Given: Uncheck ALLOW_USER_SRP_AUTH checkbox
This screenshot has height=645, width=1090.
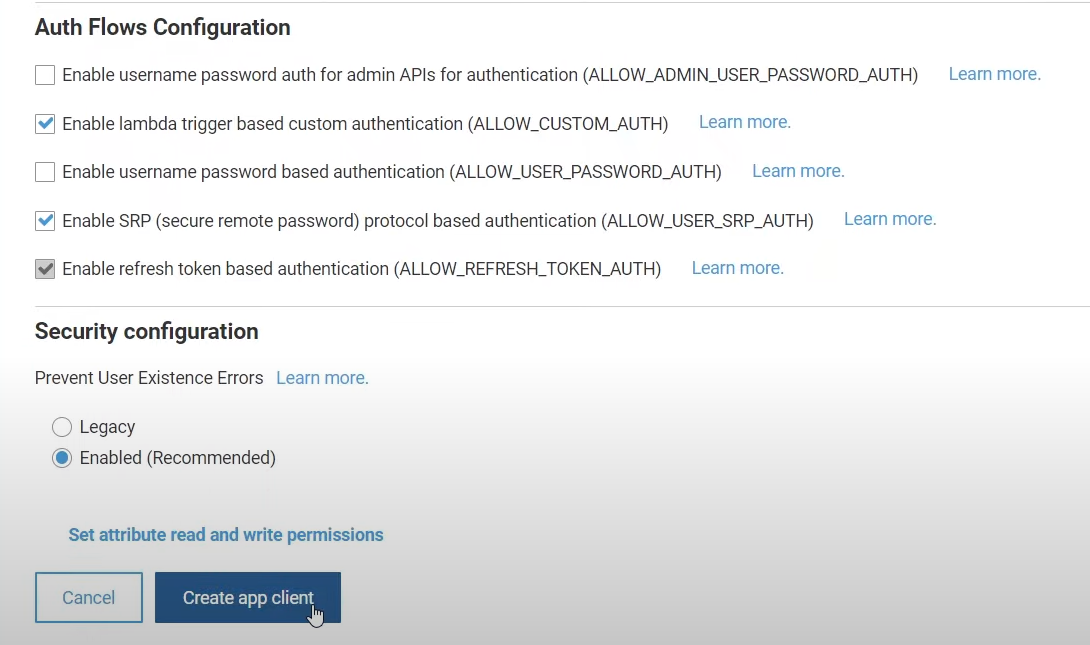Looking at the screenshot, I should tap(45, 221).
